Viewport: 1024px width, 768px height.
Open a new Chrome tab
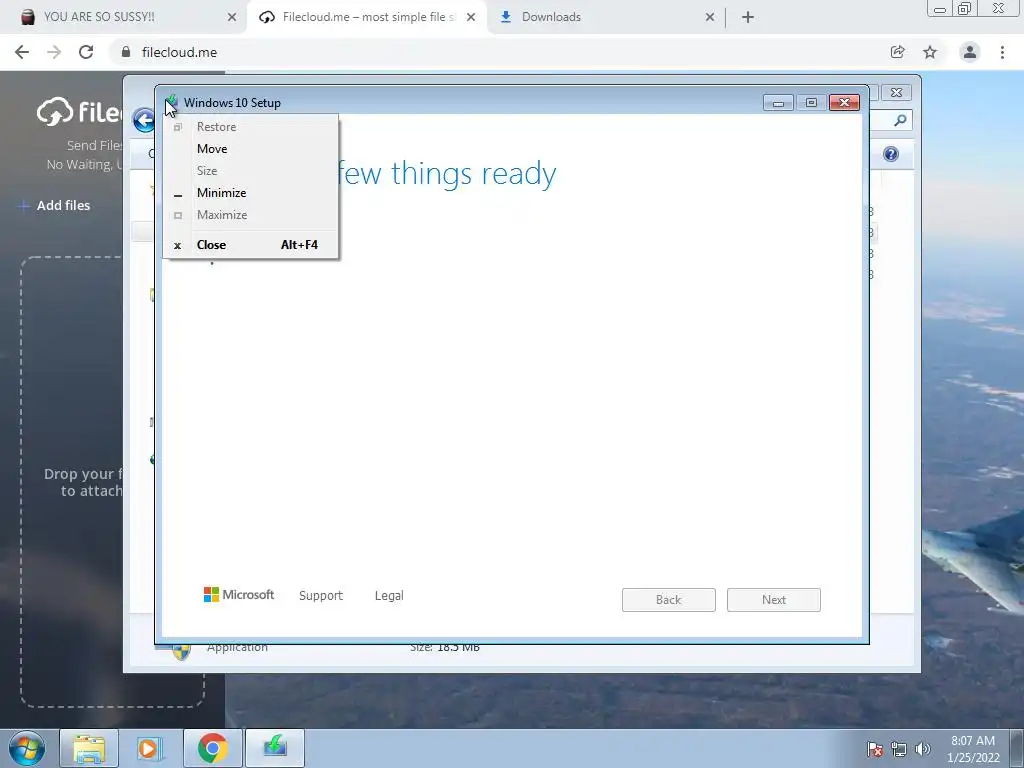(748, 17)
